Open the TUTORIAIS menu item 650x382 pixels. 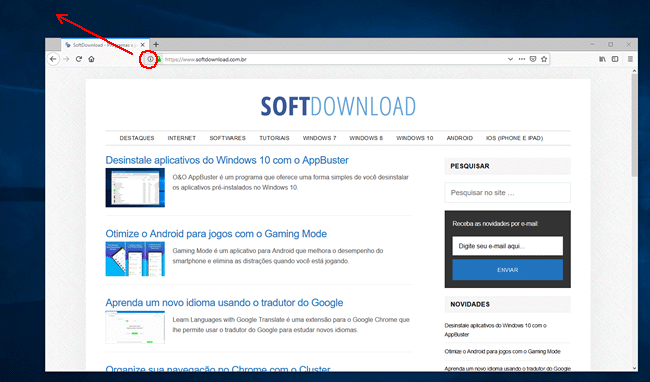click(274, 138)
